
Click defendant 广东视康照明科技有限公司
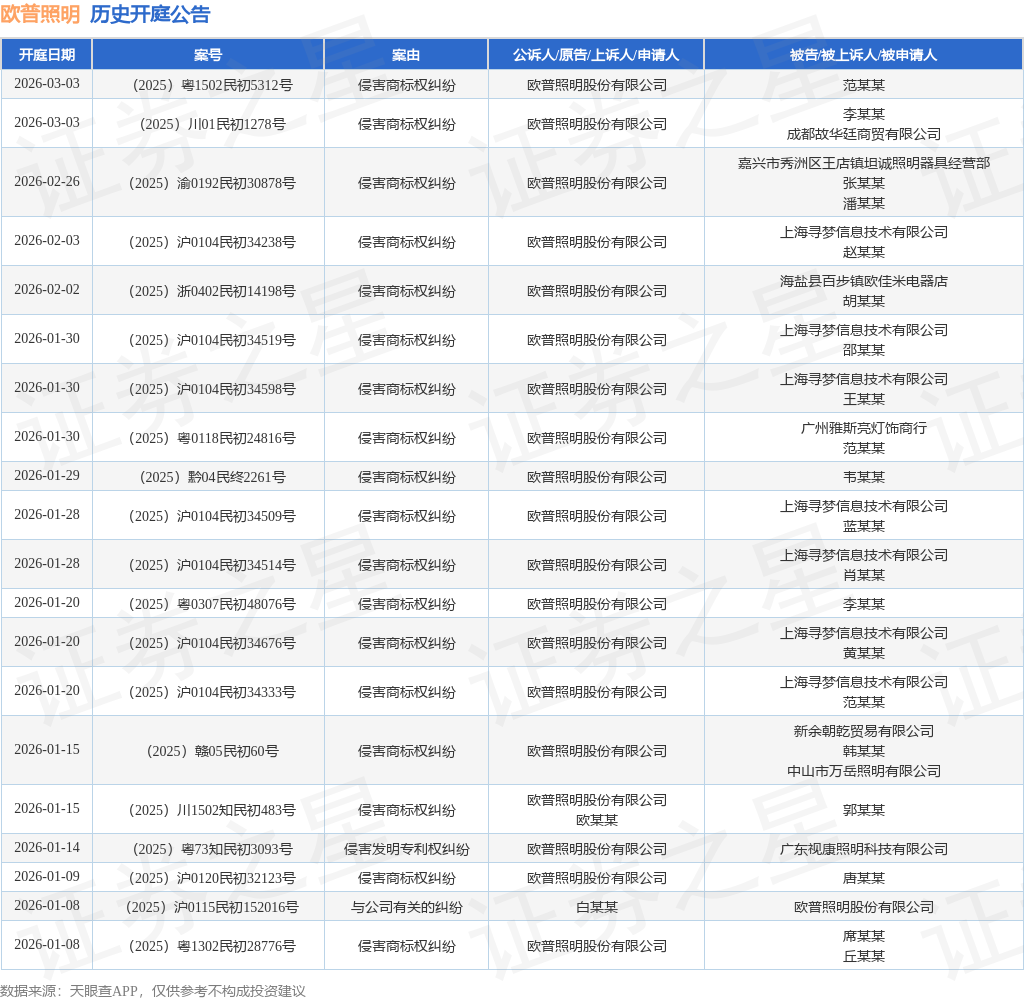(x=863, y=848)
